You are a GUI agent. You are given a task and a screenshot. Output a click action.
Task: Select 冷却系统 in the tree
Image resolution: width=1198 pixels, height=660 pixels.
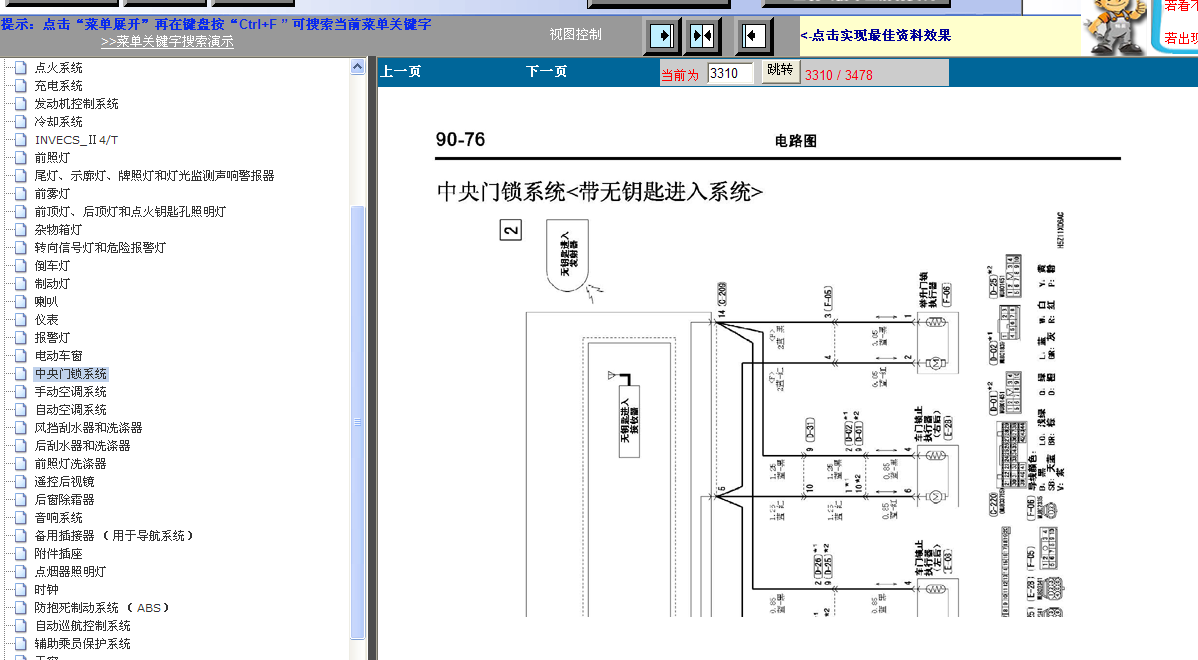pyautogui.click(x=58, y=122)
